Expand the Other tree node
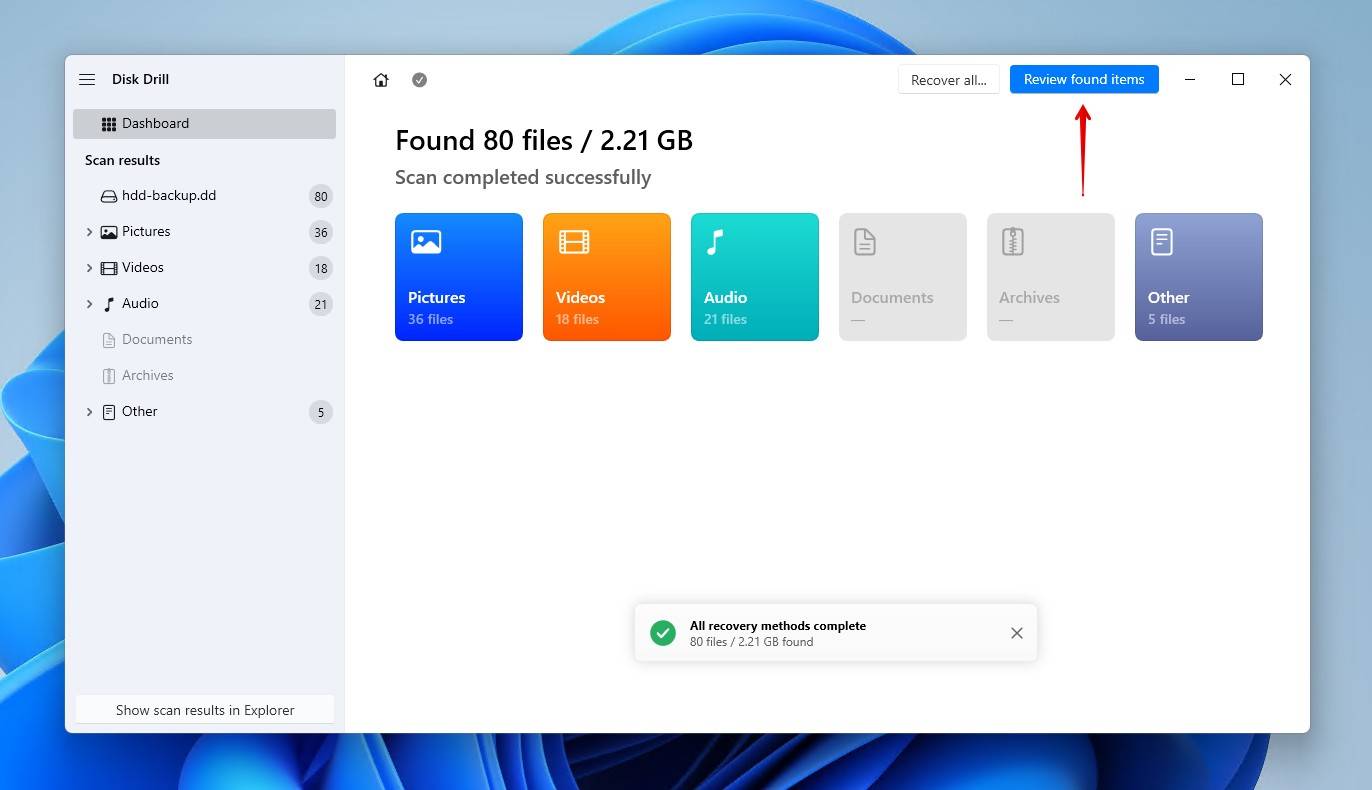This screenshot has width=1372, height=790. tap(89, 412)
